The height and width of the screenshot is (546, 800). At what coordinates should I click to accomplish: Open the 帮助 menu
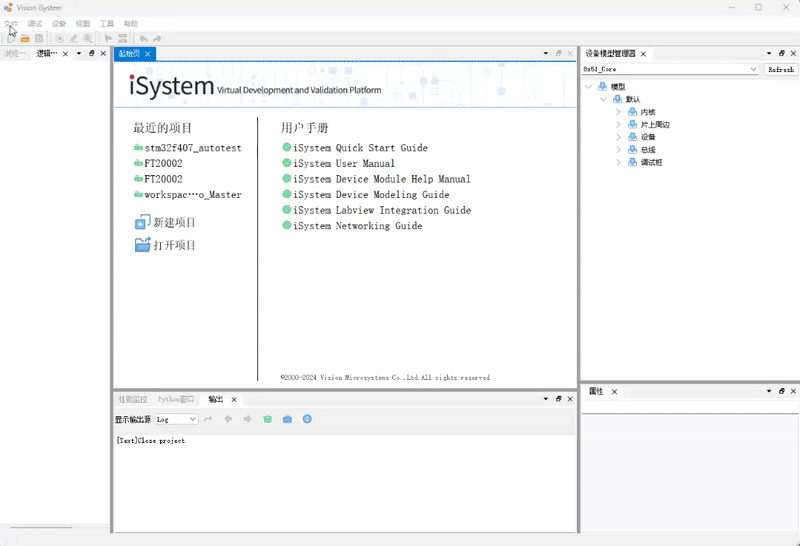(131, 23)
